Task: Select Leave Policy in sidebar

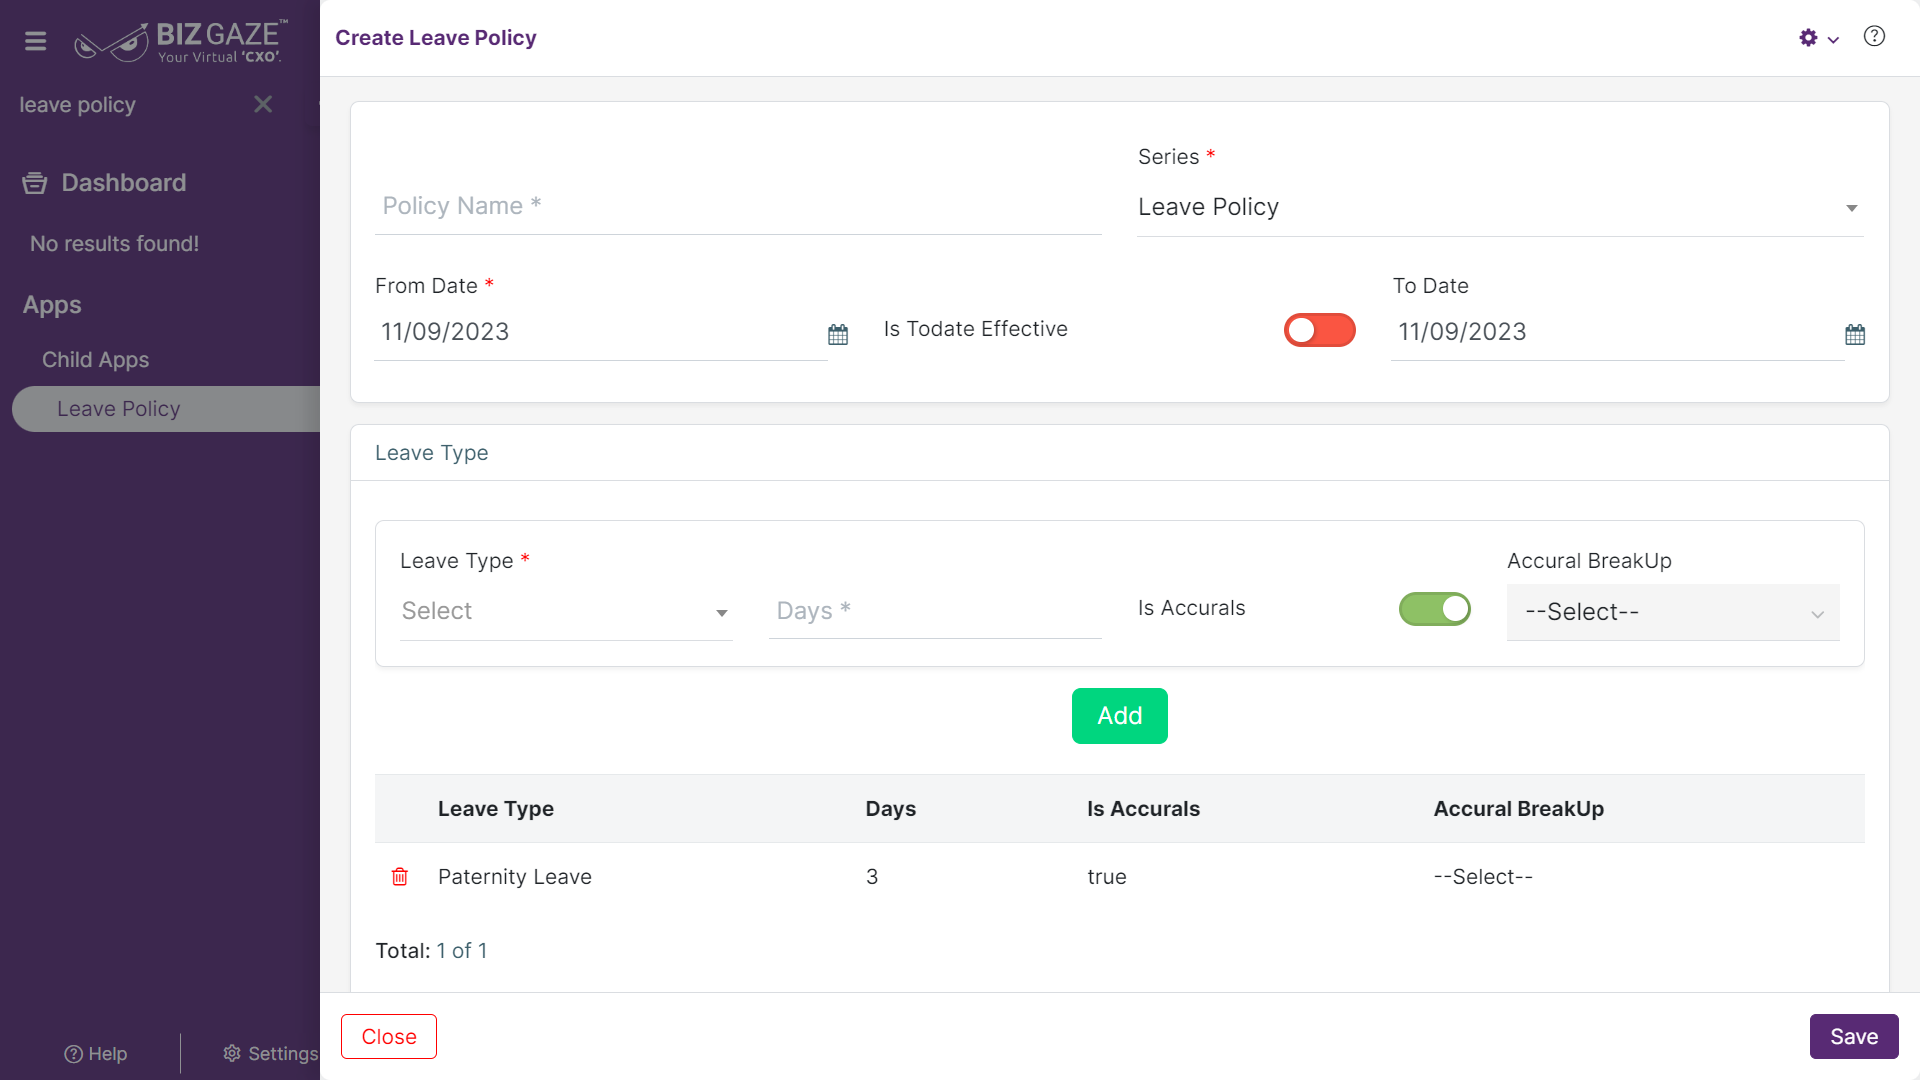Action: pyautogui.click(x=166, y=409)
